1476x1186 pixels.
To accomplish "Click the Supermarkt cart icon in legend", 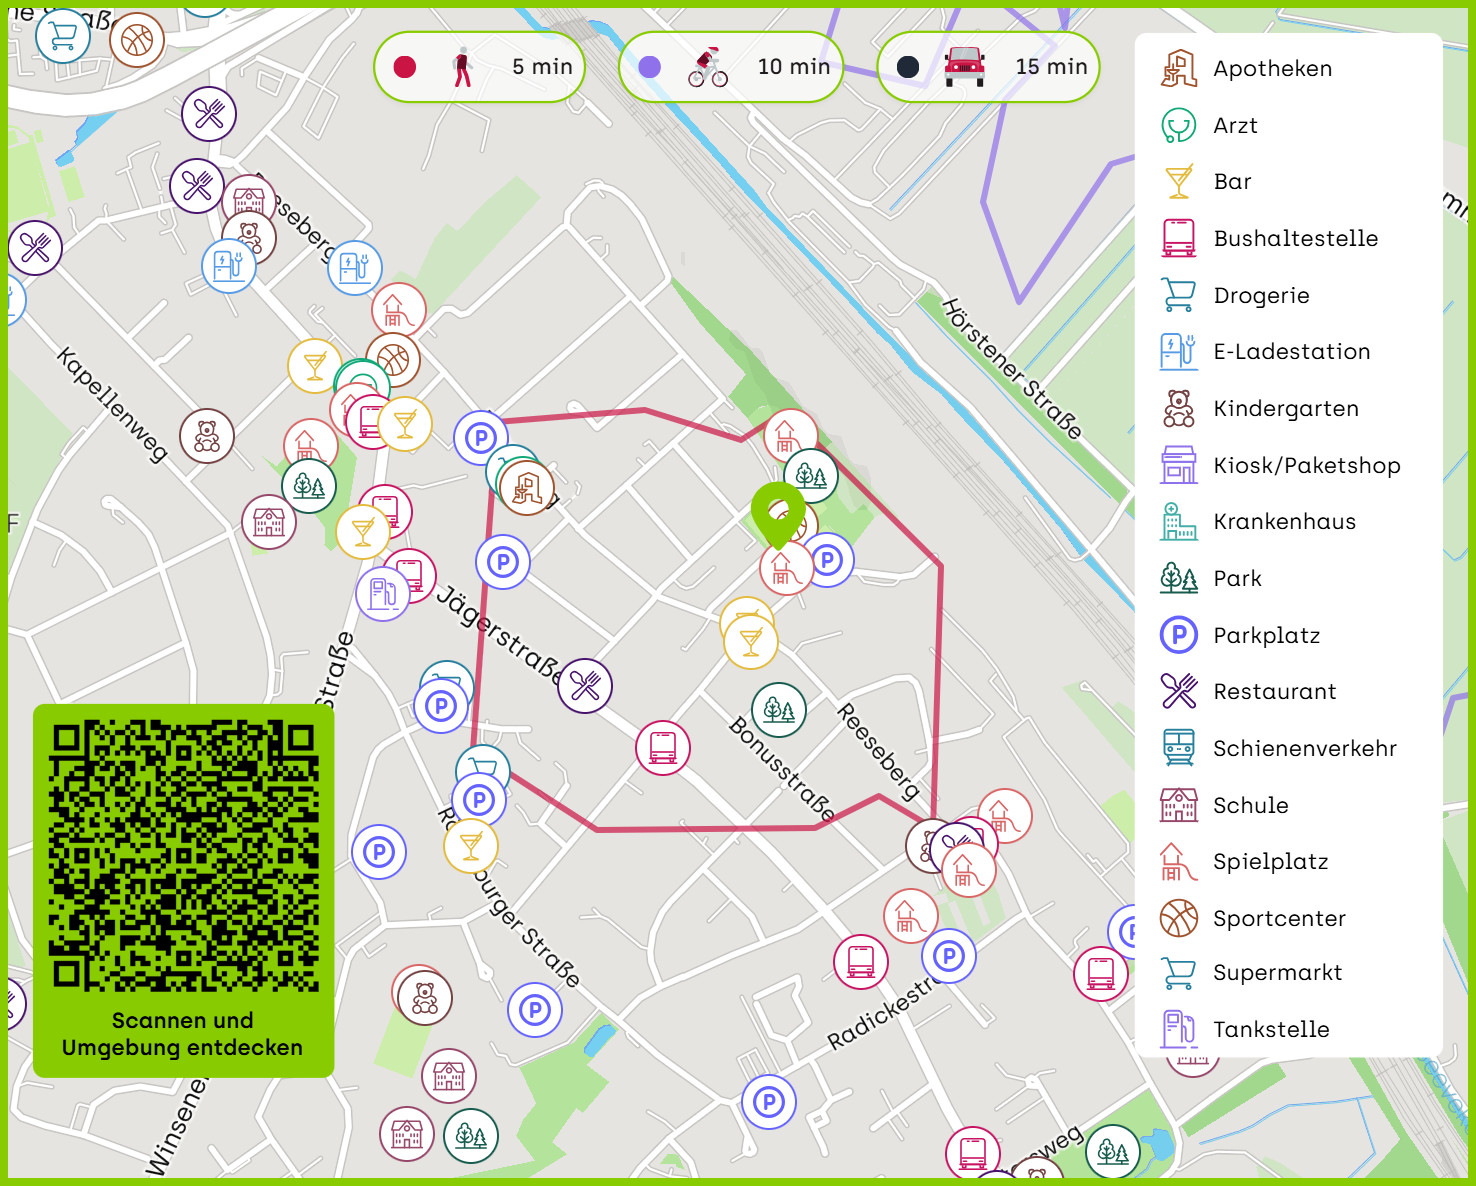I will coord(1179,973).
